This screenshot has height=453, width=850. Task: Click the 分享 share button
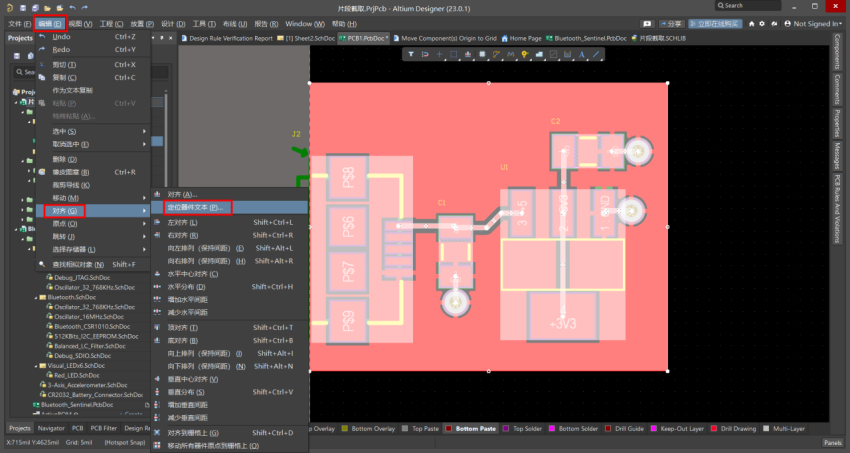point(674,23)
